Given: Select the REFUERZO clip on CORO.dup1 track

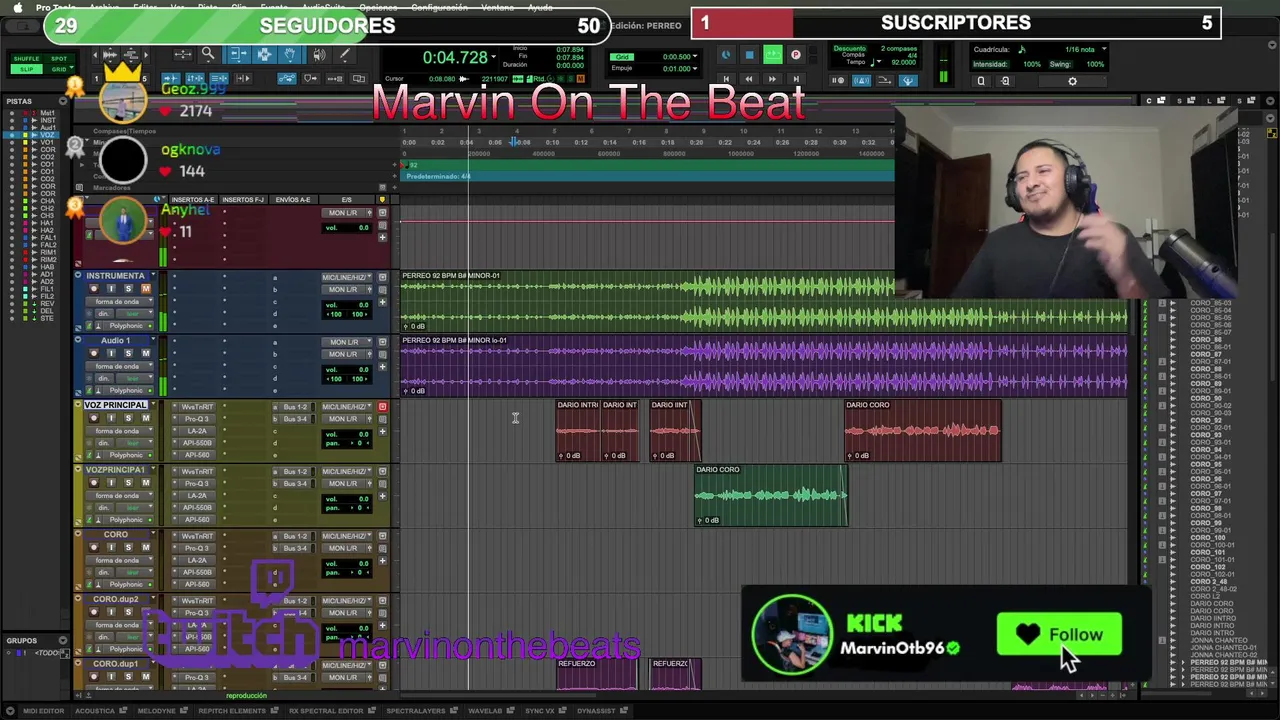Looking at the screenshot, I should tap(596, 674).
